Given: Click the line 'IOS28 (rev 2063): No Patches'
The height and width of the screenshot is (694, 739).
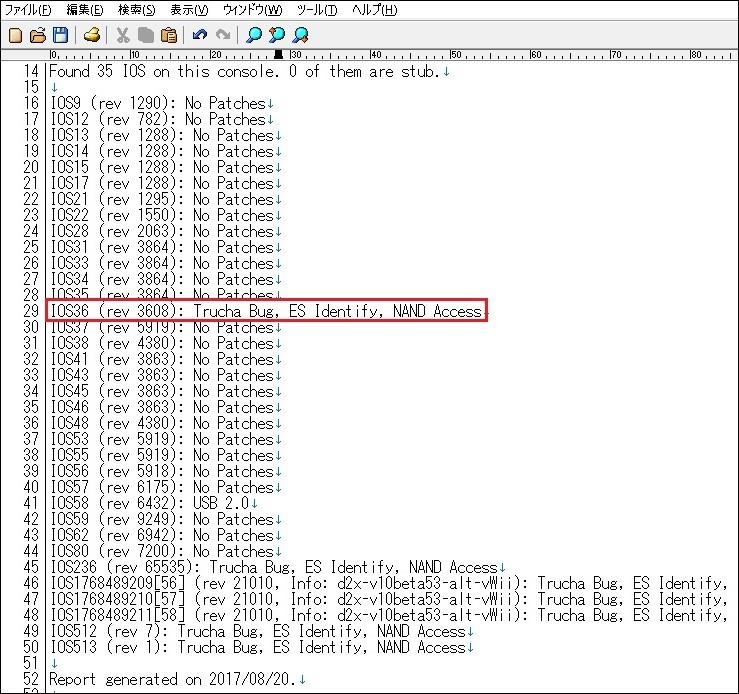Looking at the screenshot, I should pyautogui.click(x=165, y=231).
